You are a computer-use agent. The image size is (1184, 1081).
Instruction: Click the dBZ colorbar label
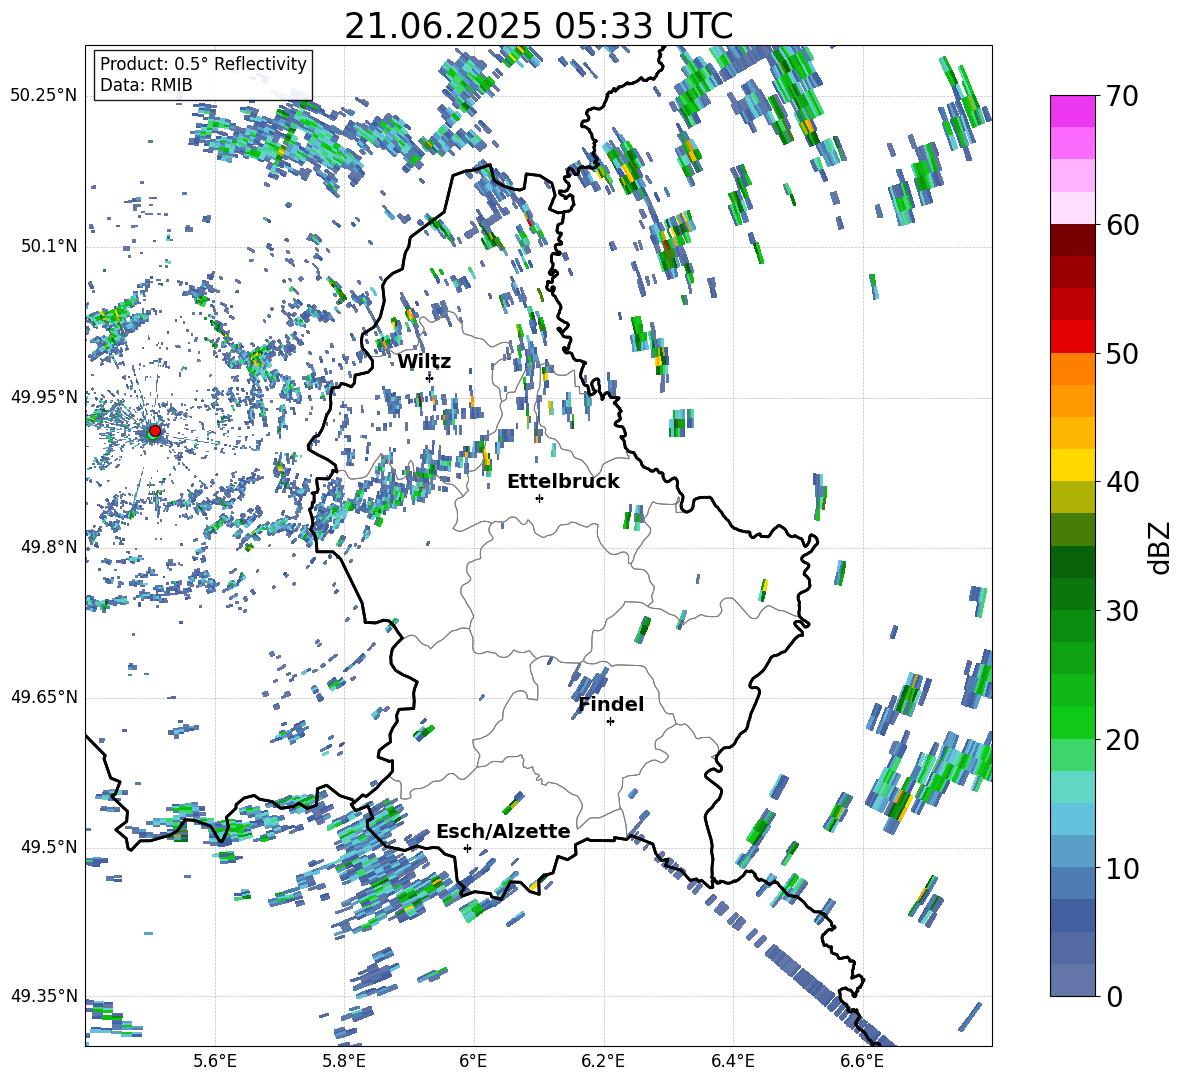click(1161, 547)
